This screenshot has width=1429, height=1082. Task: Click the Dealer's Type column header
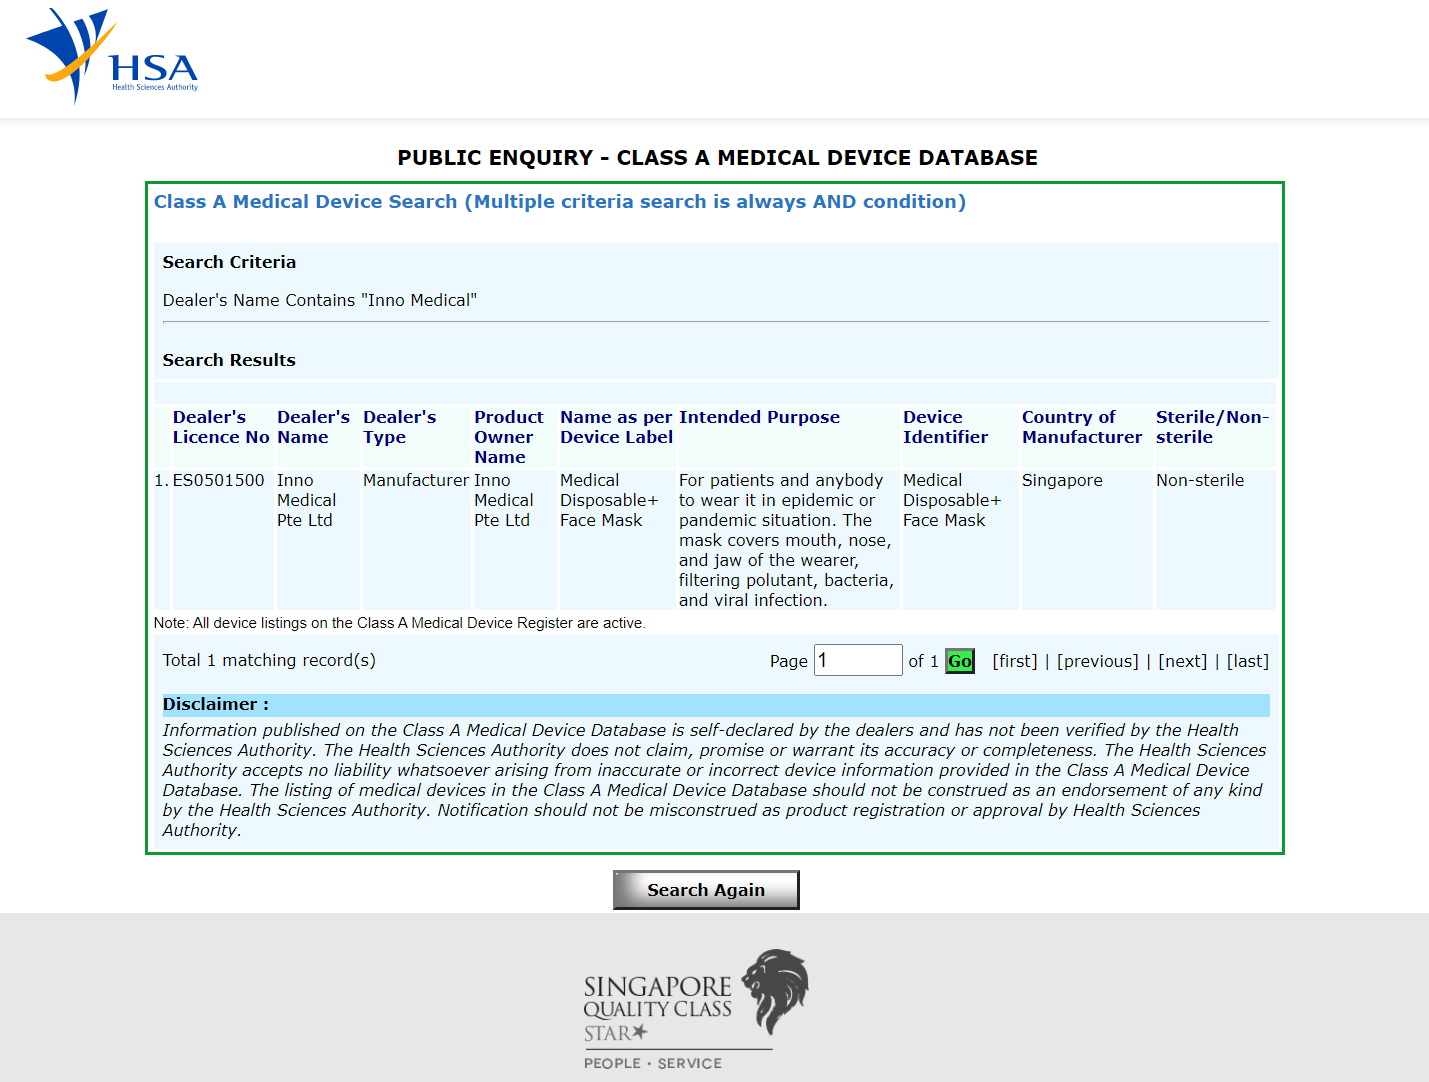pos(399,427)
